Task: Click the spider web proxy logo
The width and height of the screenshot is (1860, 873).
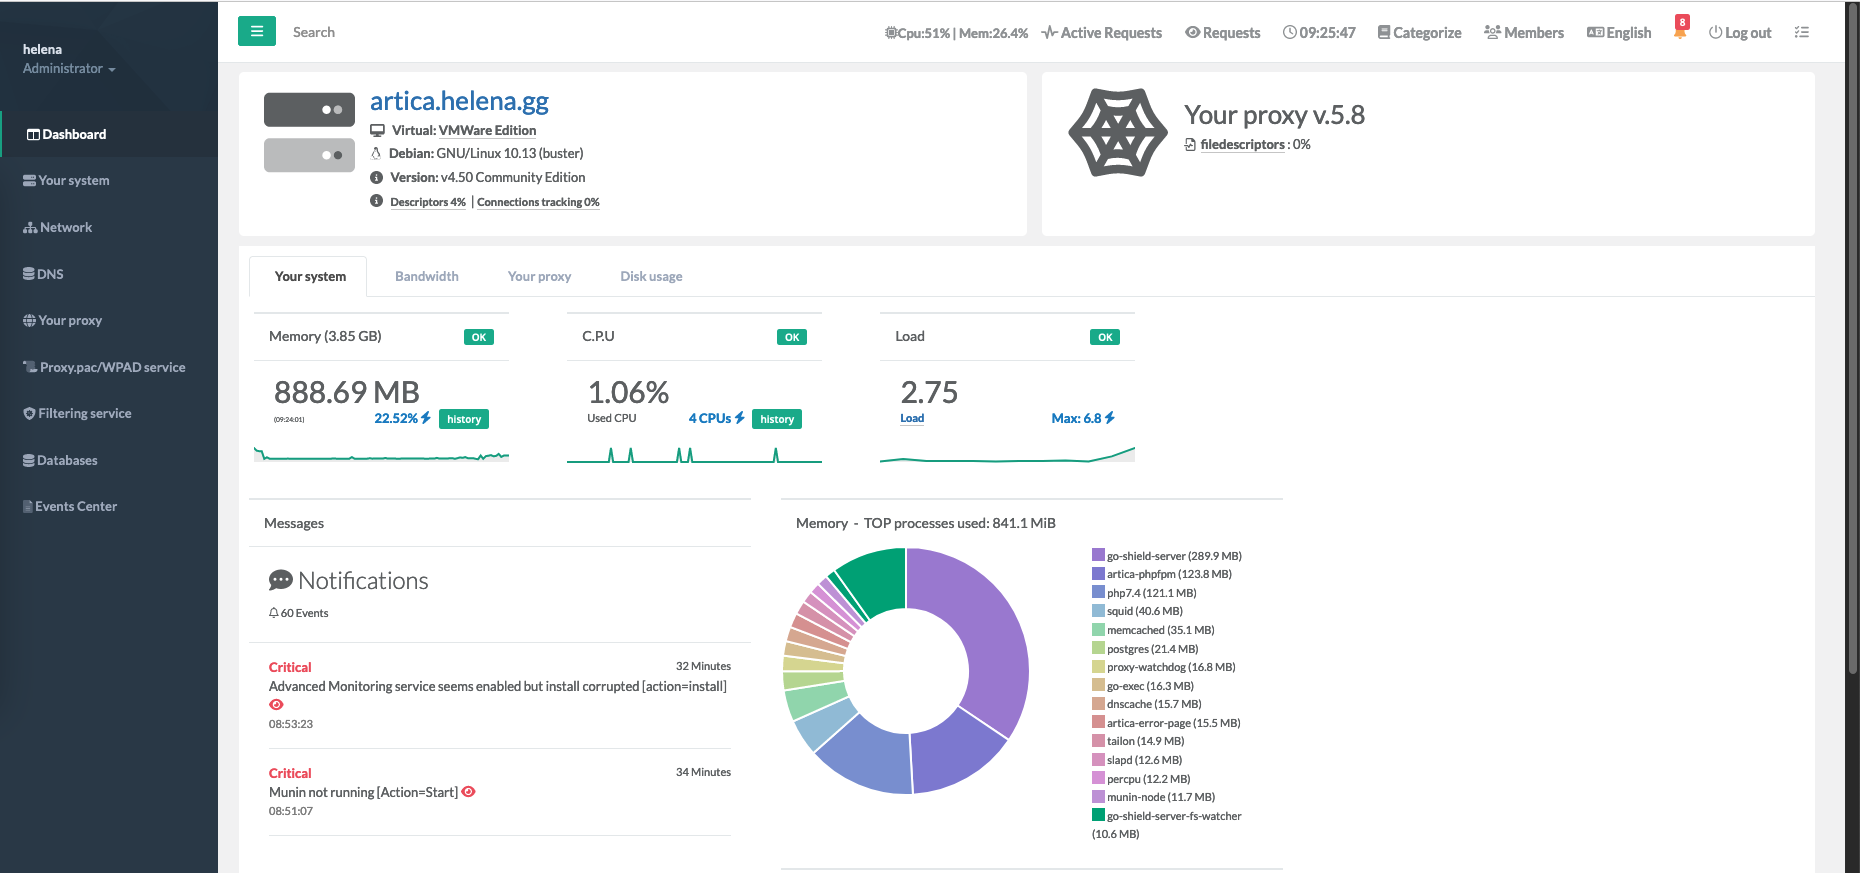Action: coord(1117,133)
